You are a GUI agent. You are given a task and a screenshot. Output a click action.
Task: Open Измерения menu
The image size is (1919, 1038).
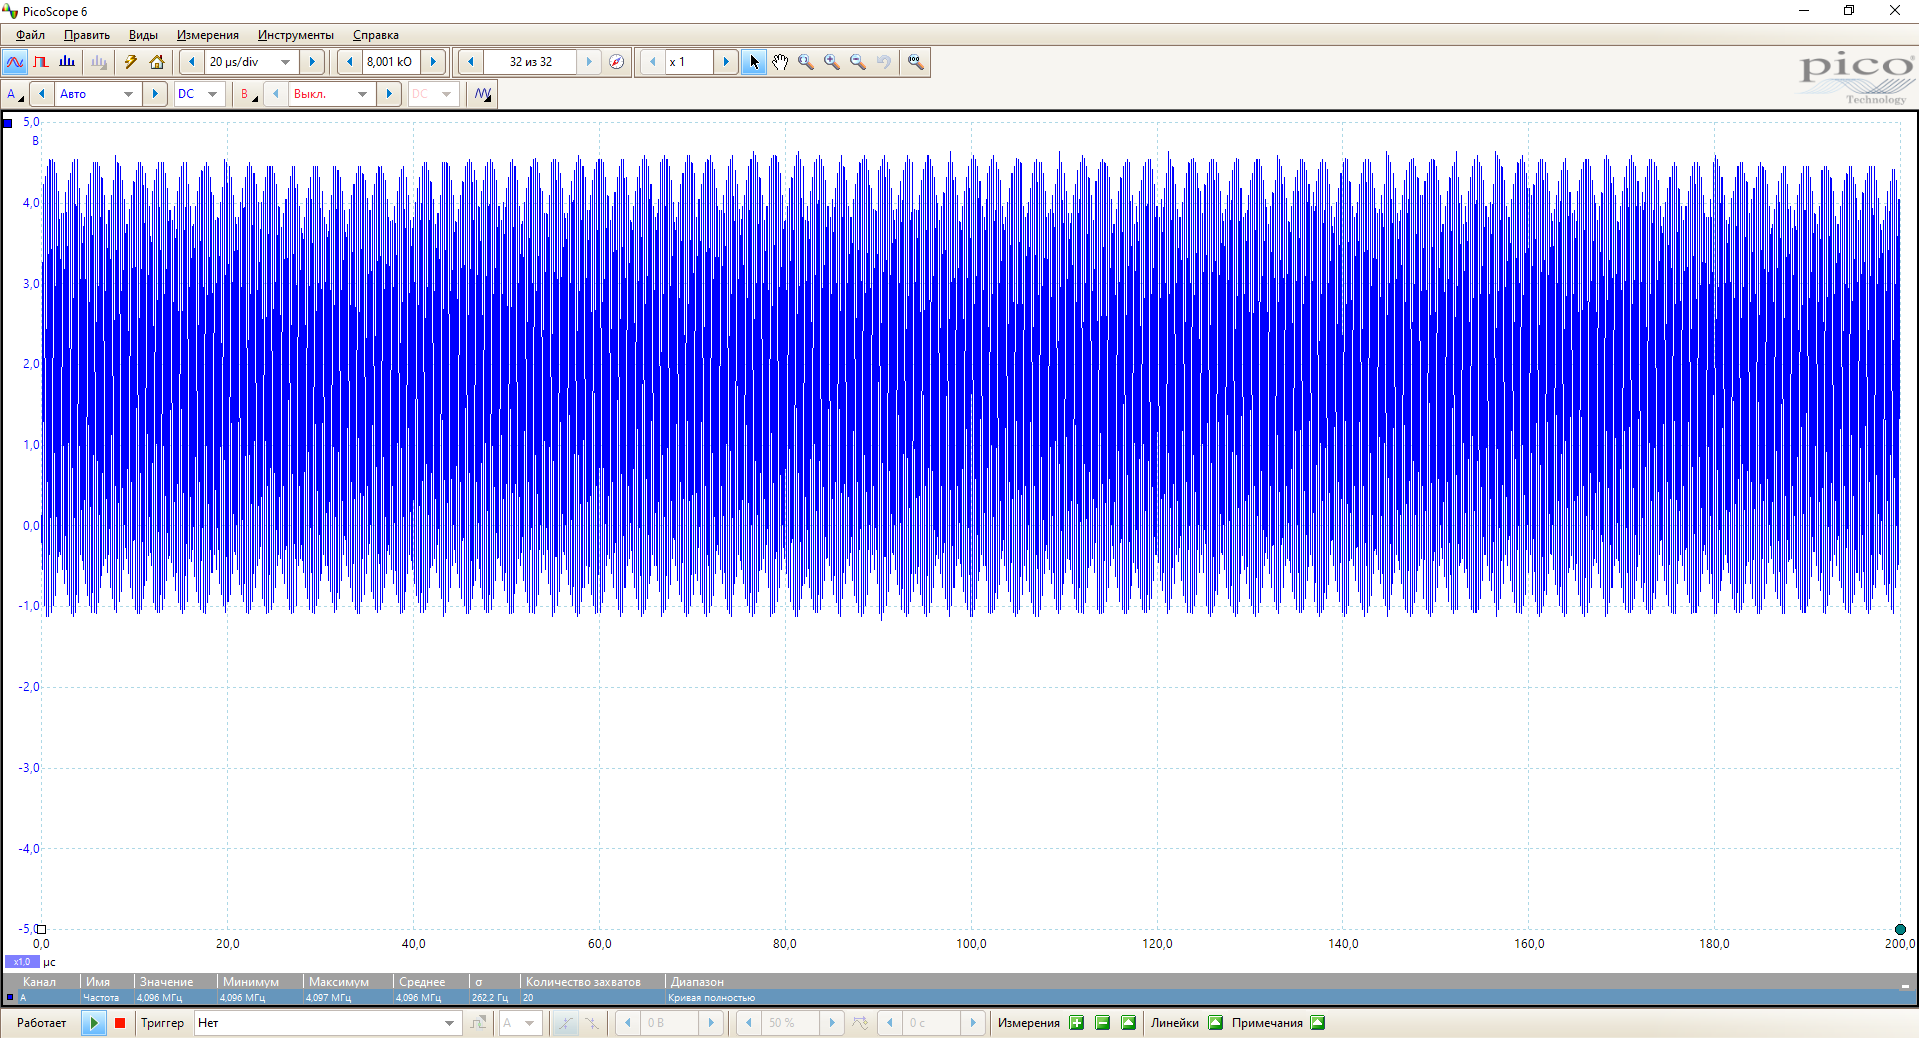(x=208, y=35)
